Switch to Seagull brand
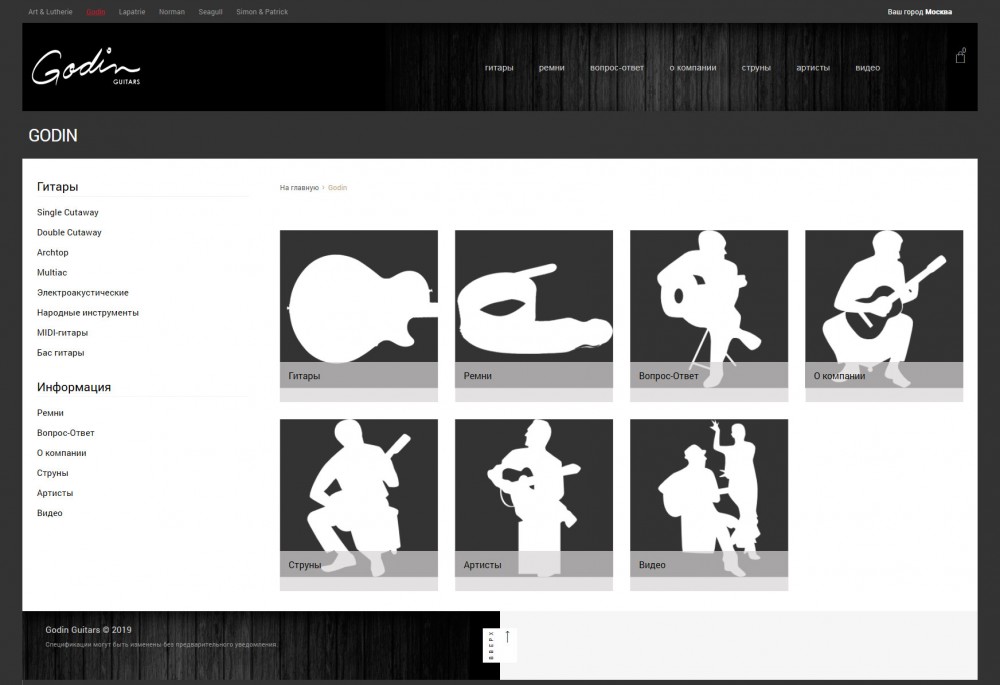Viewport: 1000px width, 685px height. tap(210, 12)
